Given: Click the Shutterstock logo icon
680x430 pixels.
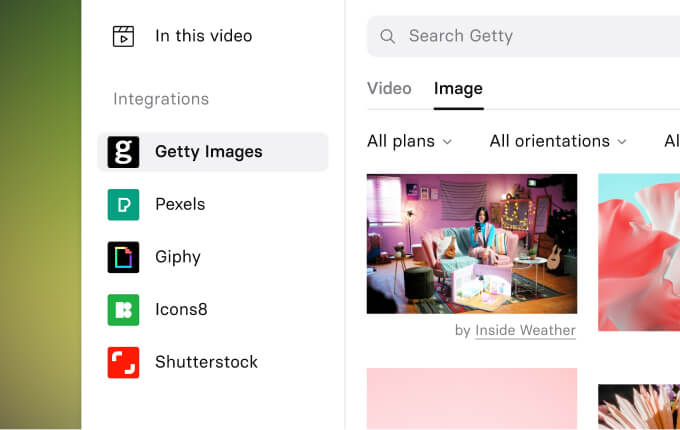Looking at the screenshot, I should (123, 362).
